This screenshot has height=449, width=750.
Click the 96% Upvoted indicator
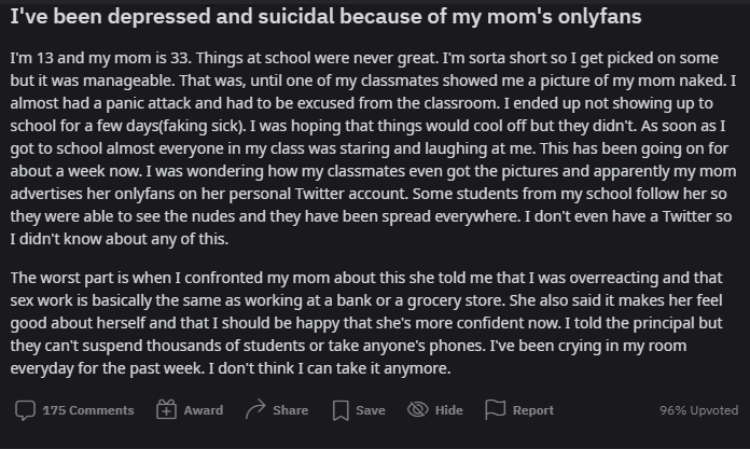(699, 410)
